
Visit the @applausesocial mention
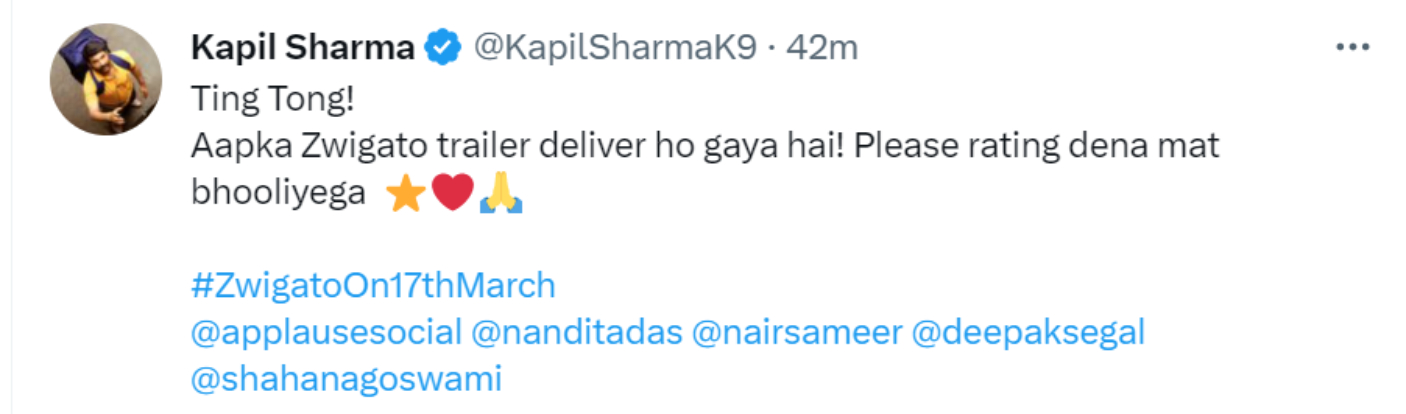click(x=326, y=333)
